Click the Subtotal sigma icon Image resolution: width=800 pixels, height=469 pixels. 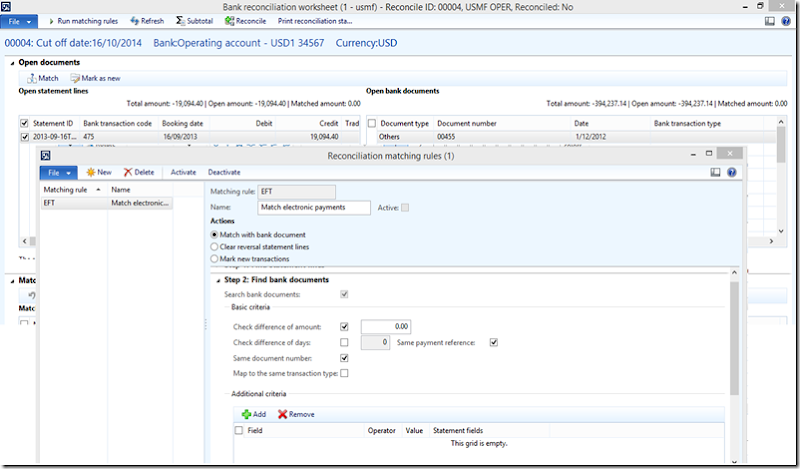pyautogui.click(x=180, y=20)
